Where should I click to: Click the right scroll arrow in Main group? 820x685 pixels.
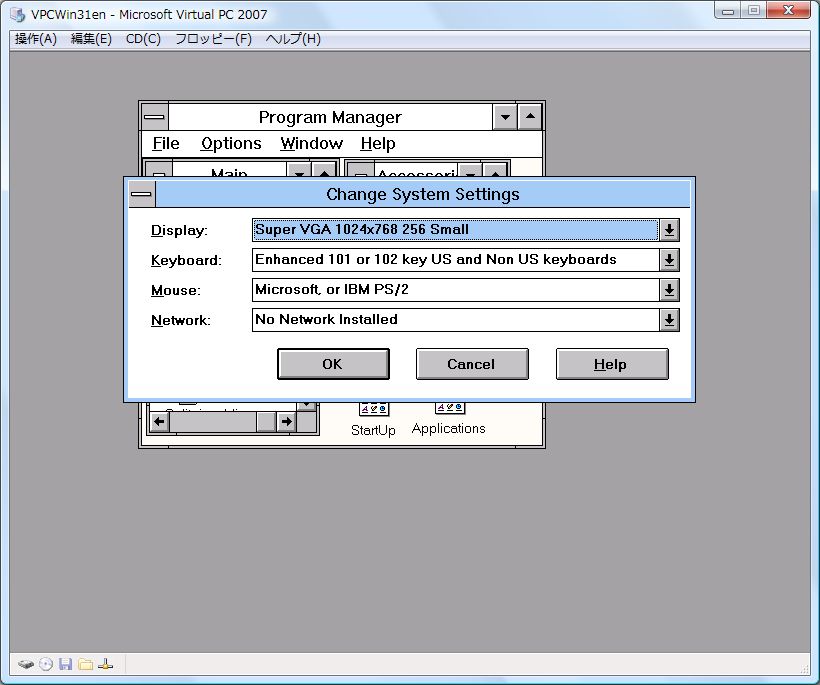(287, 421)
